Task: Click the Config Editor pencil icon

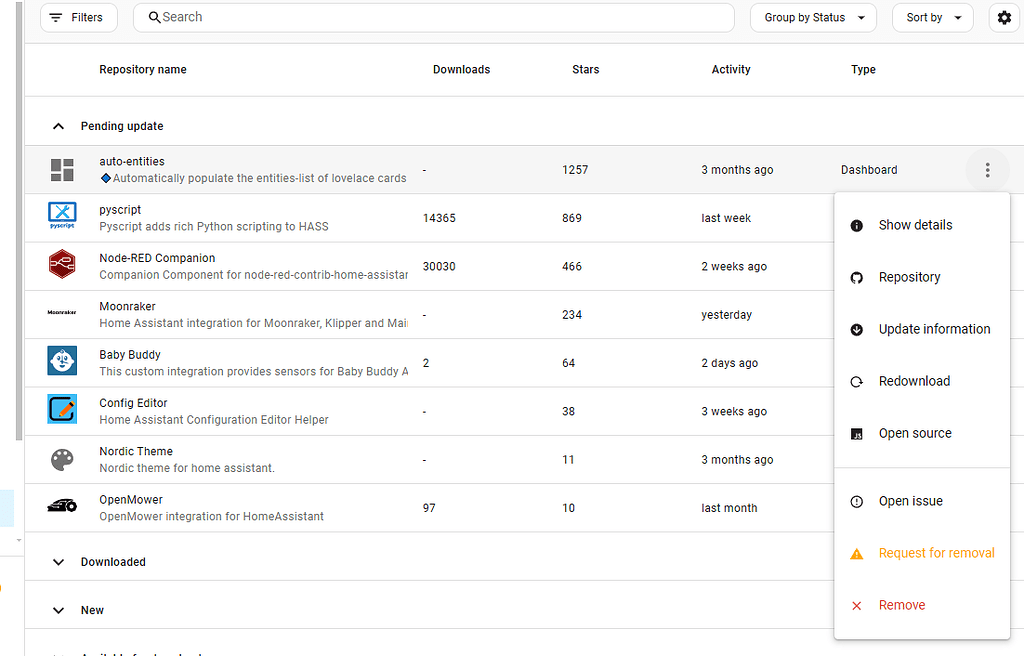Action: click(62, 410)
